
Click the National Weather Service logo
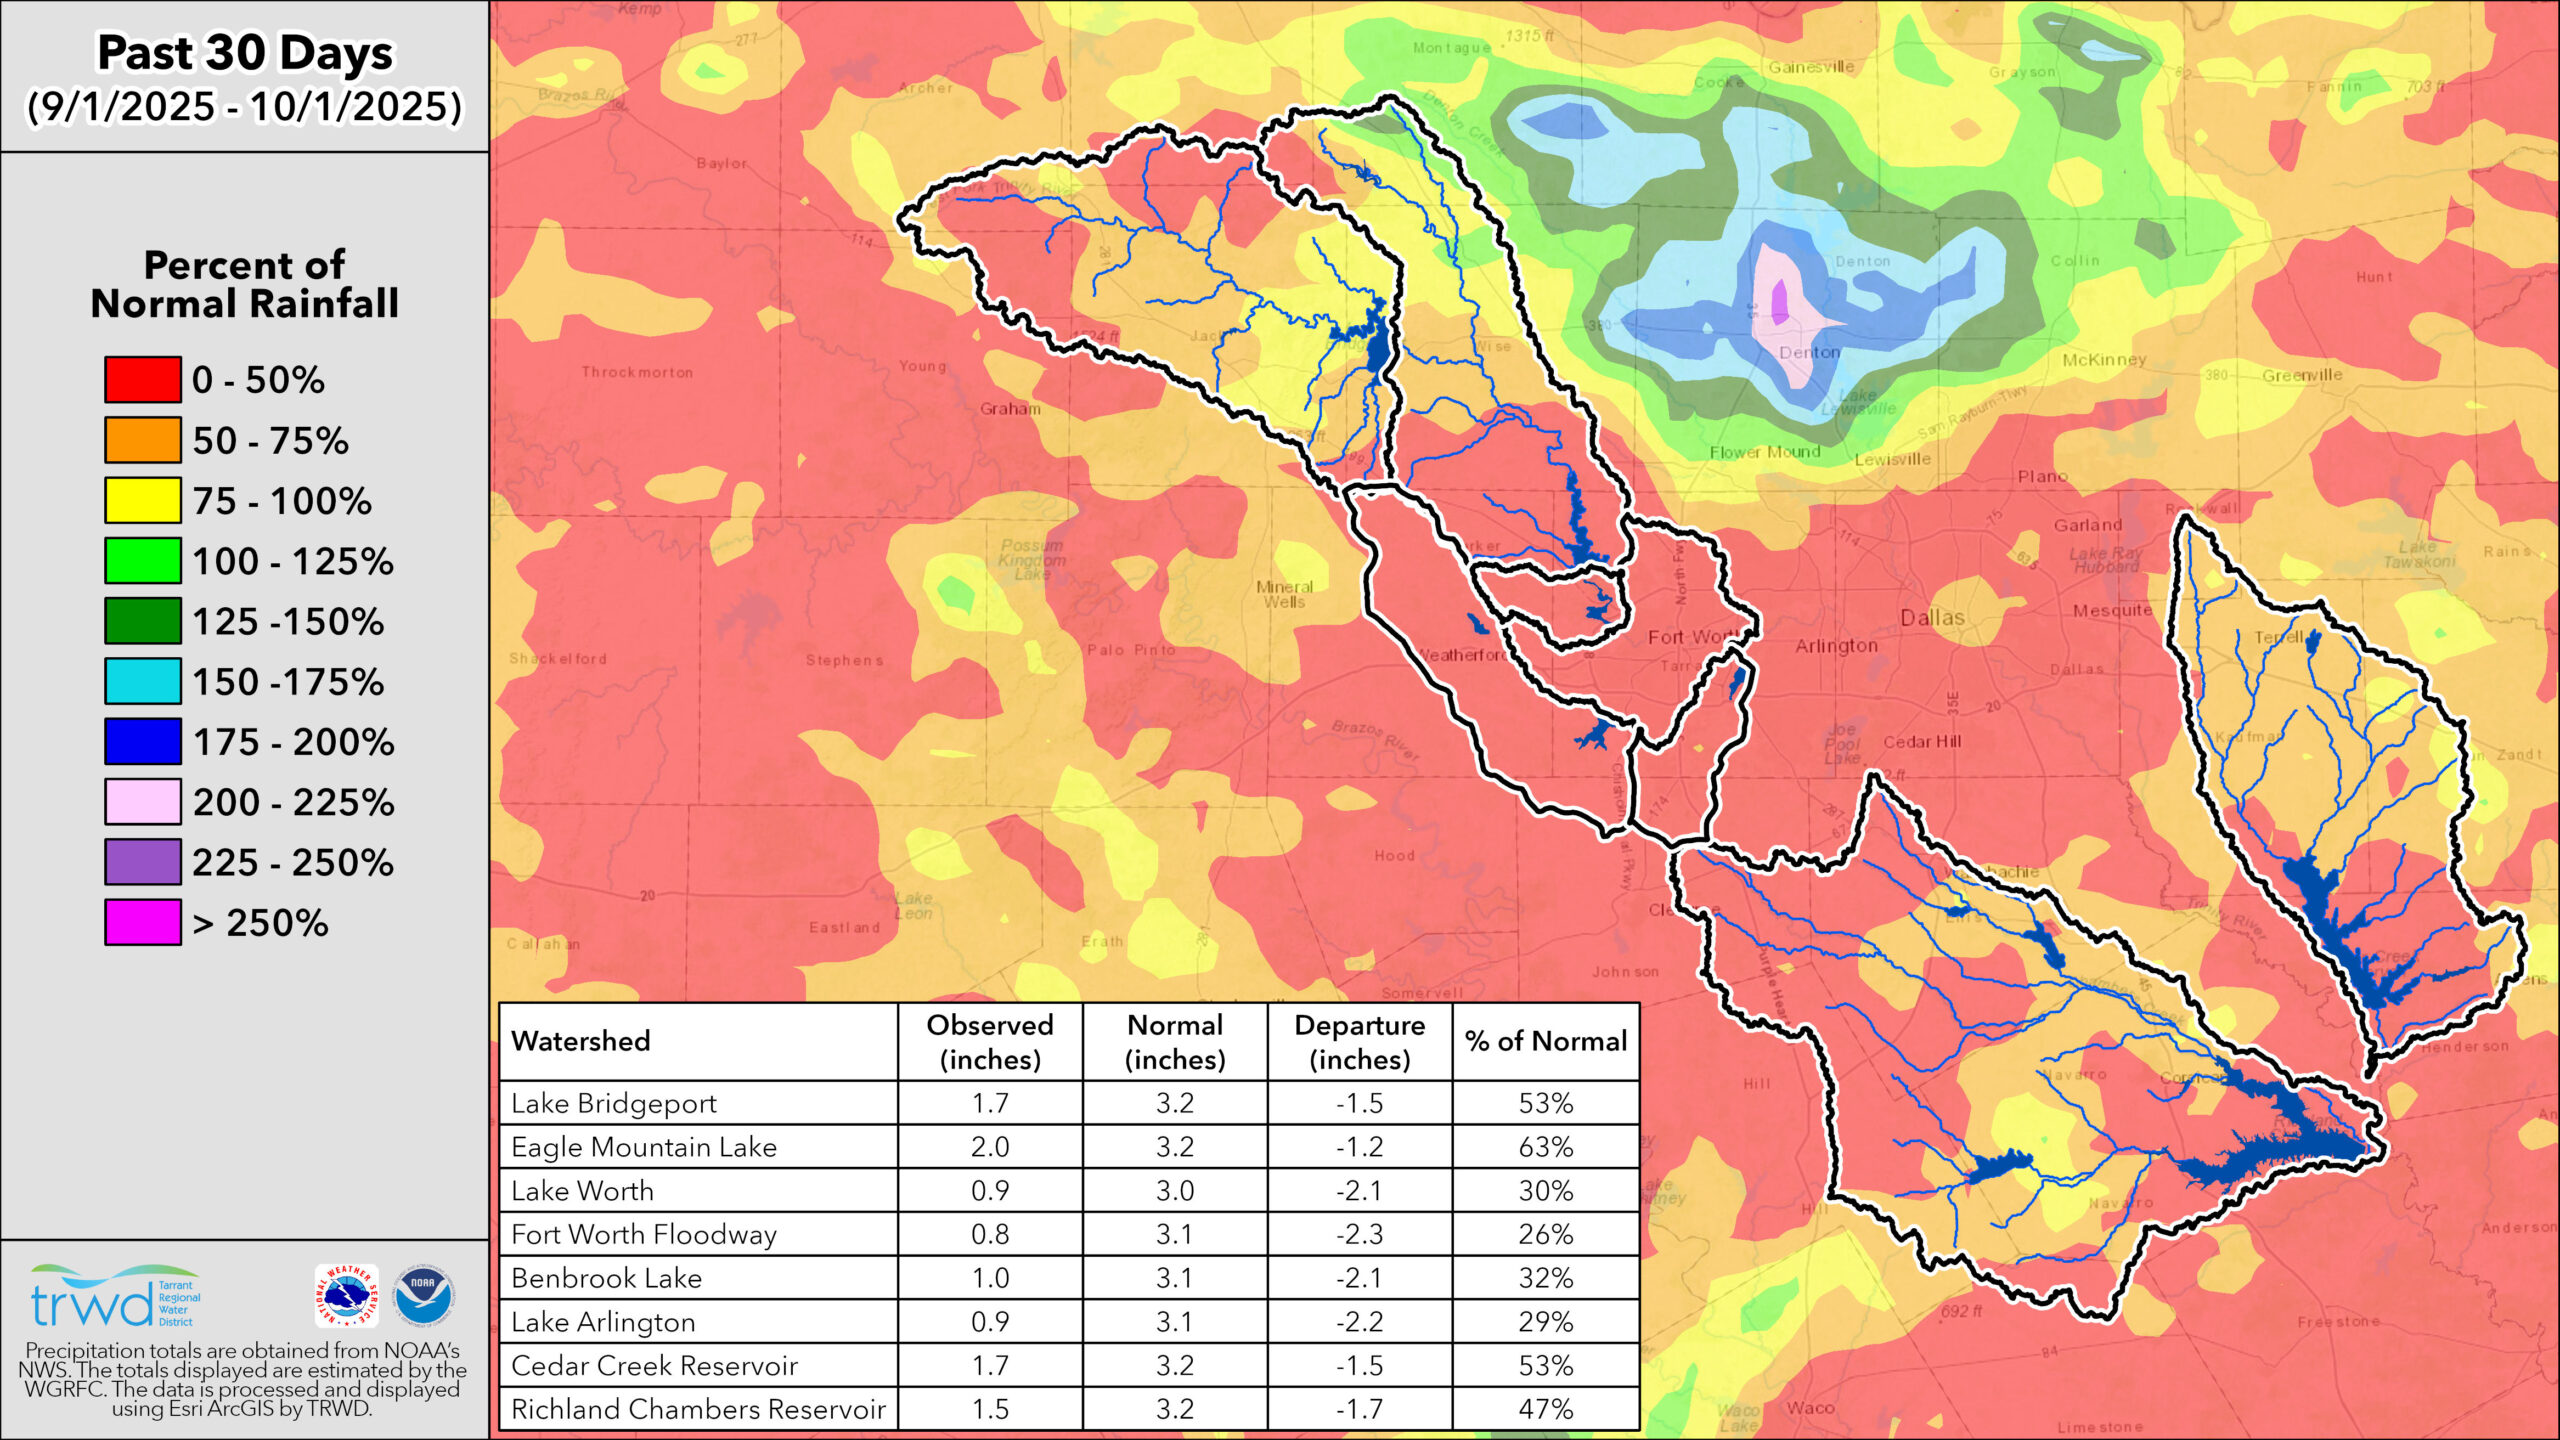(x=346, y=1295)
